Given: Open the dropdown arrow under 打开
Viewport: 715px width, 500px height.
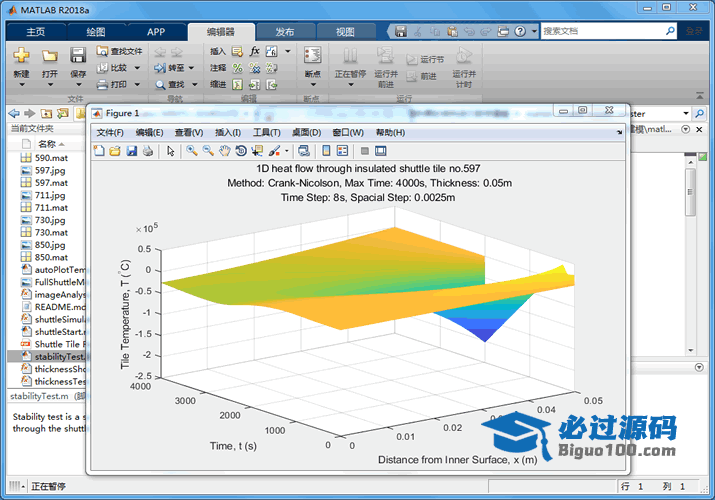Looking at the screenshot, I should pos(50,85).
